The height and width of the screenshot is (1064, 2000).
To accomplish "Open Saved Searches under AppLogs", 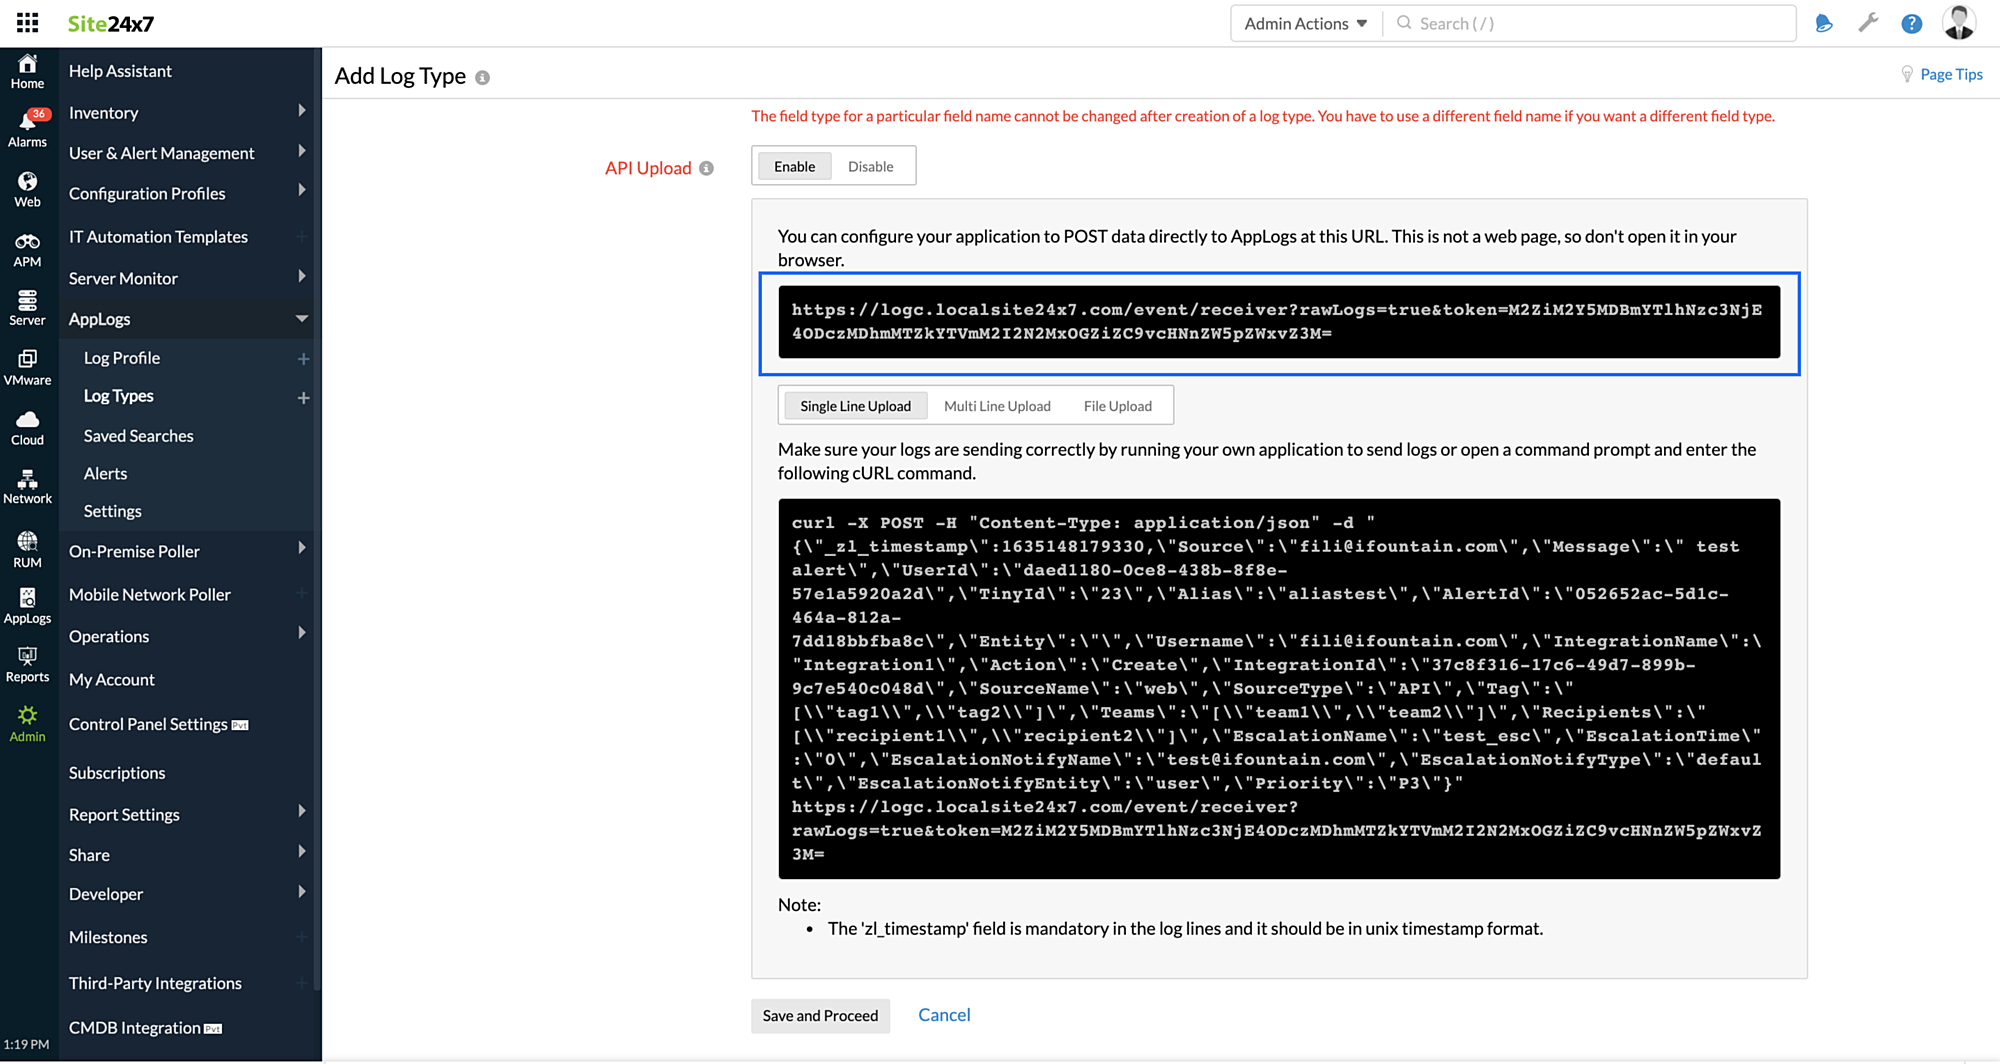I will (139, 436).
